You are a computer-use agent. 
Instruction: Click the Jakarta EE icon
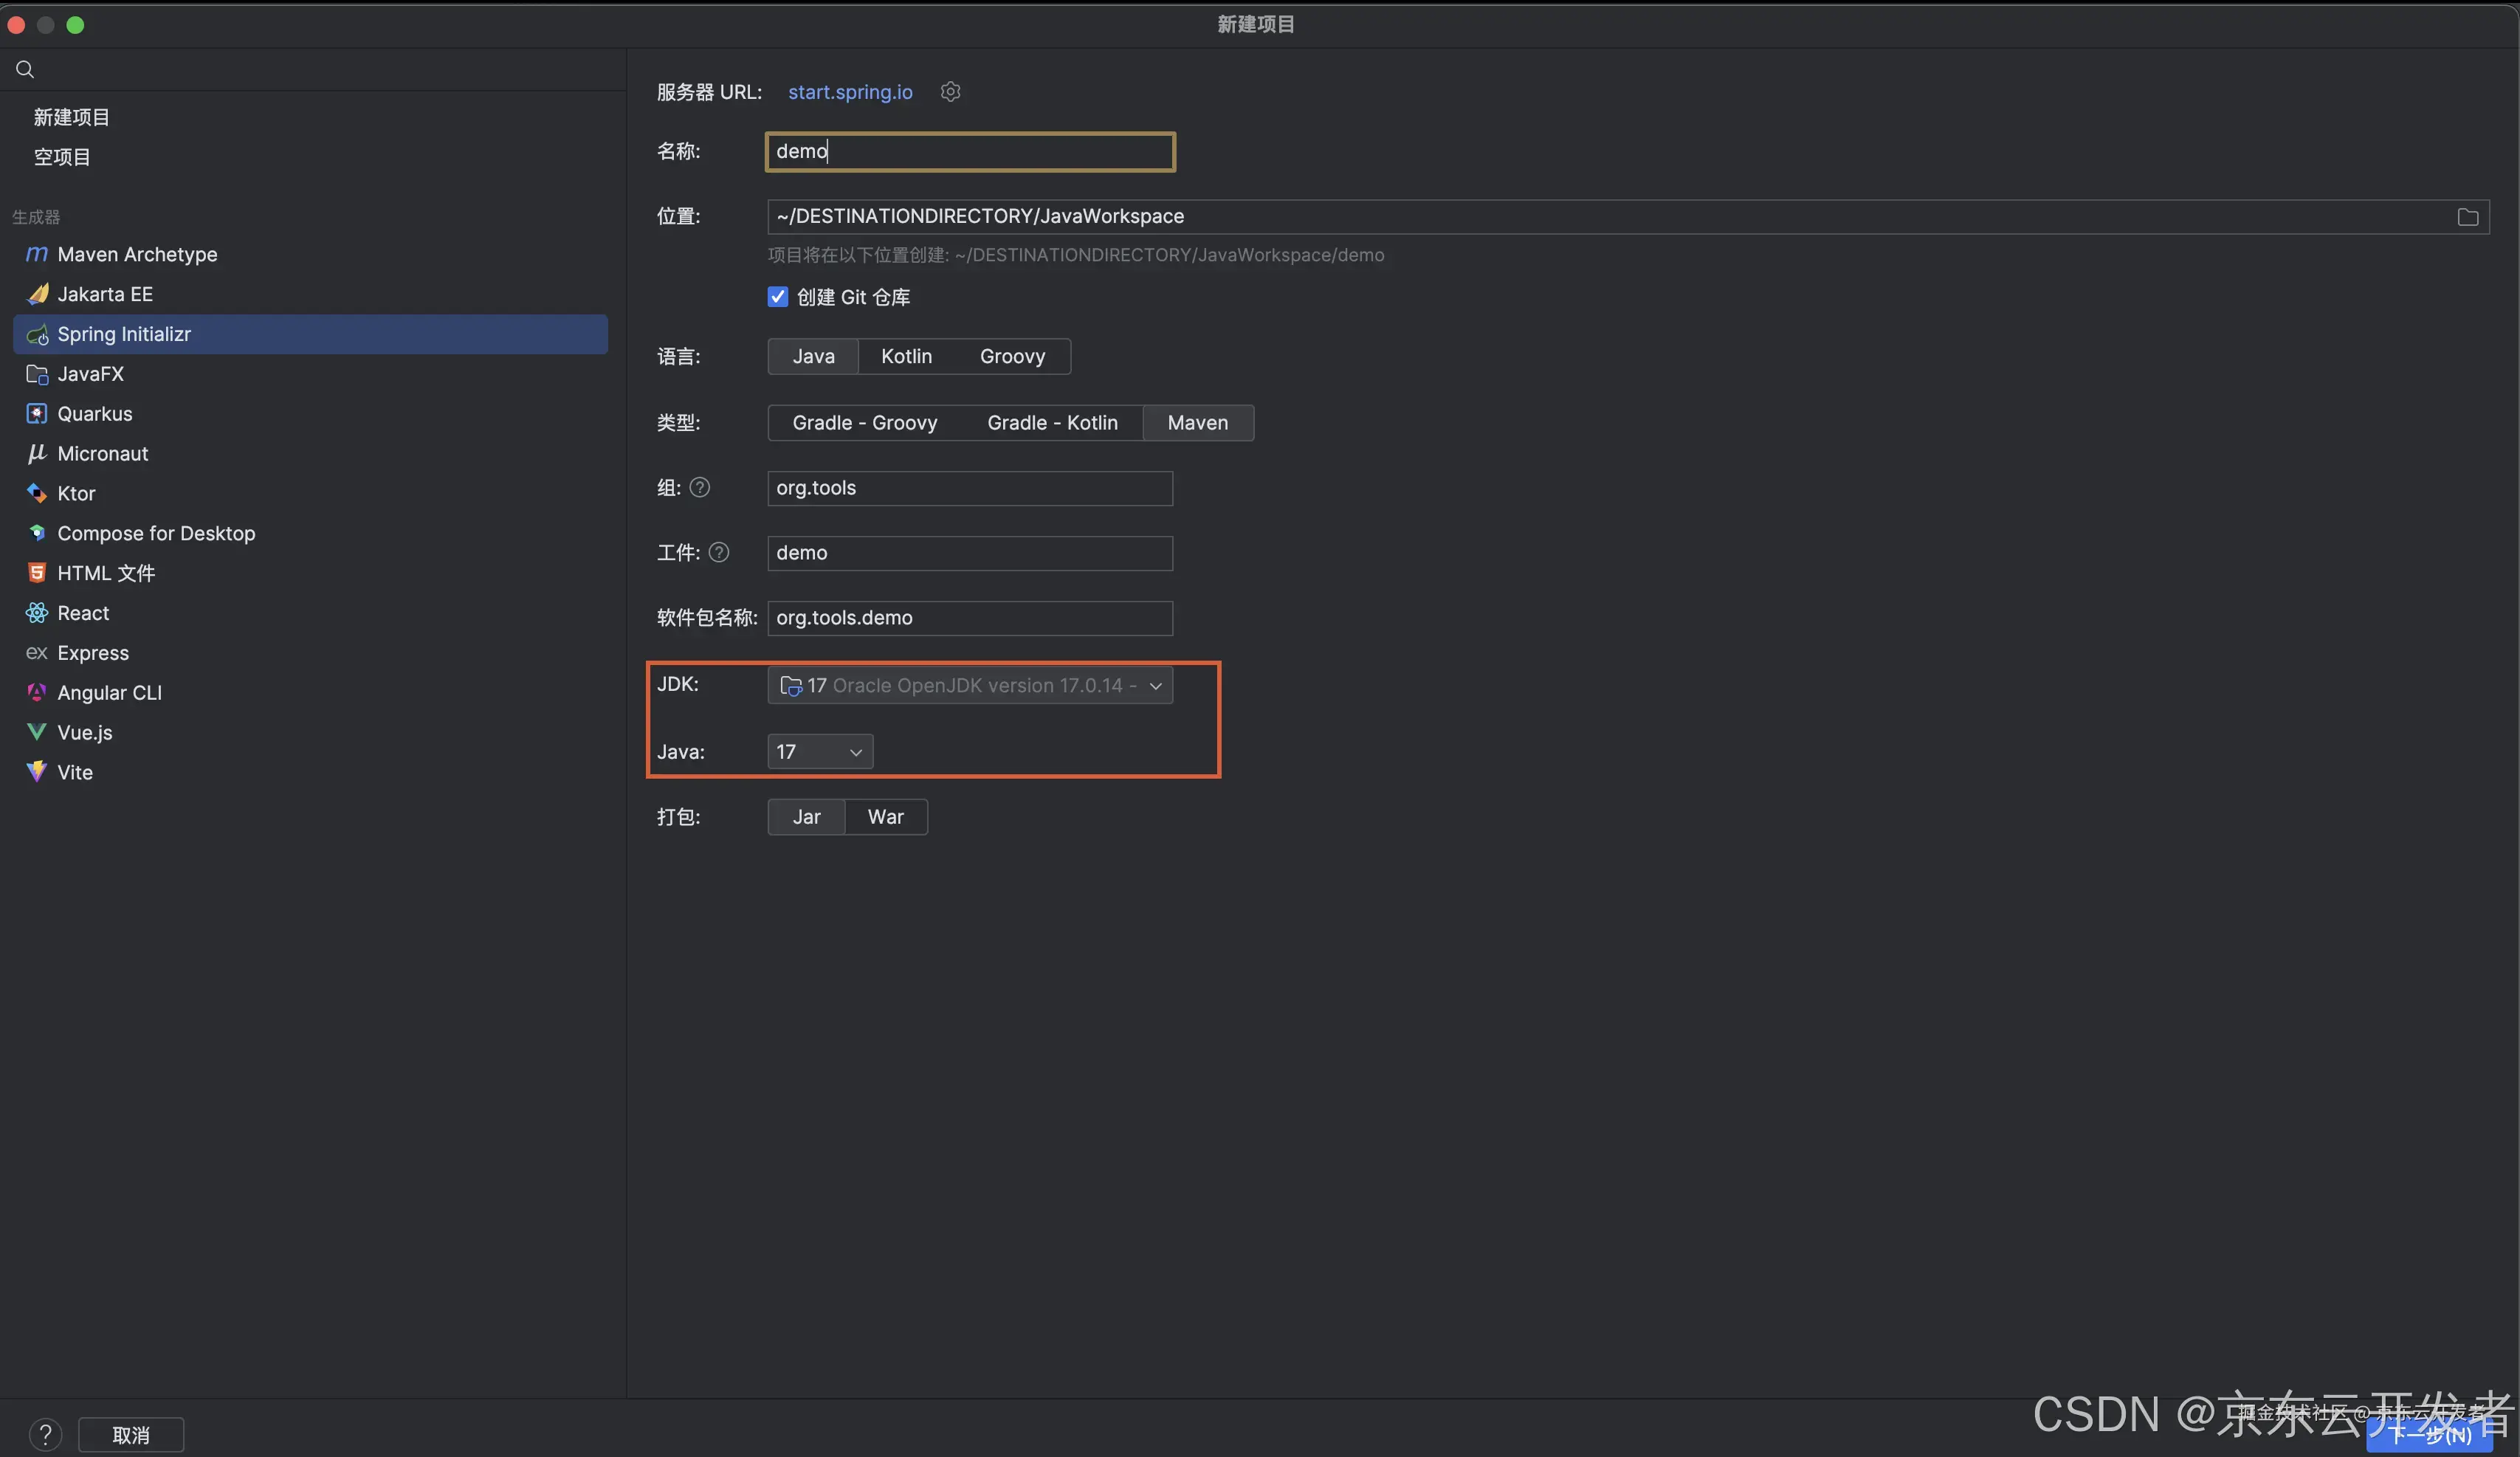pyautogui.click(x=37, y=294)
